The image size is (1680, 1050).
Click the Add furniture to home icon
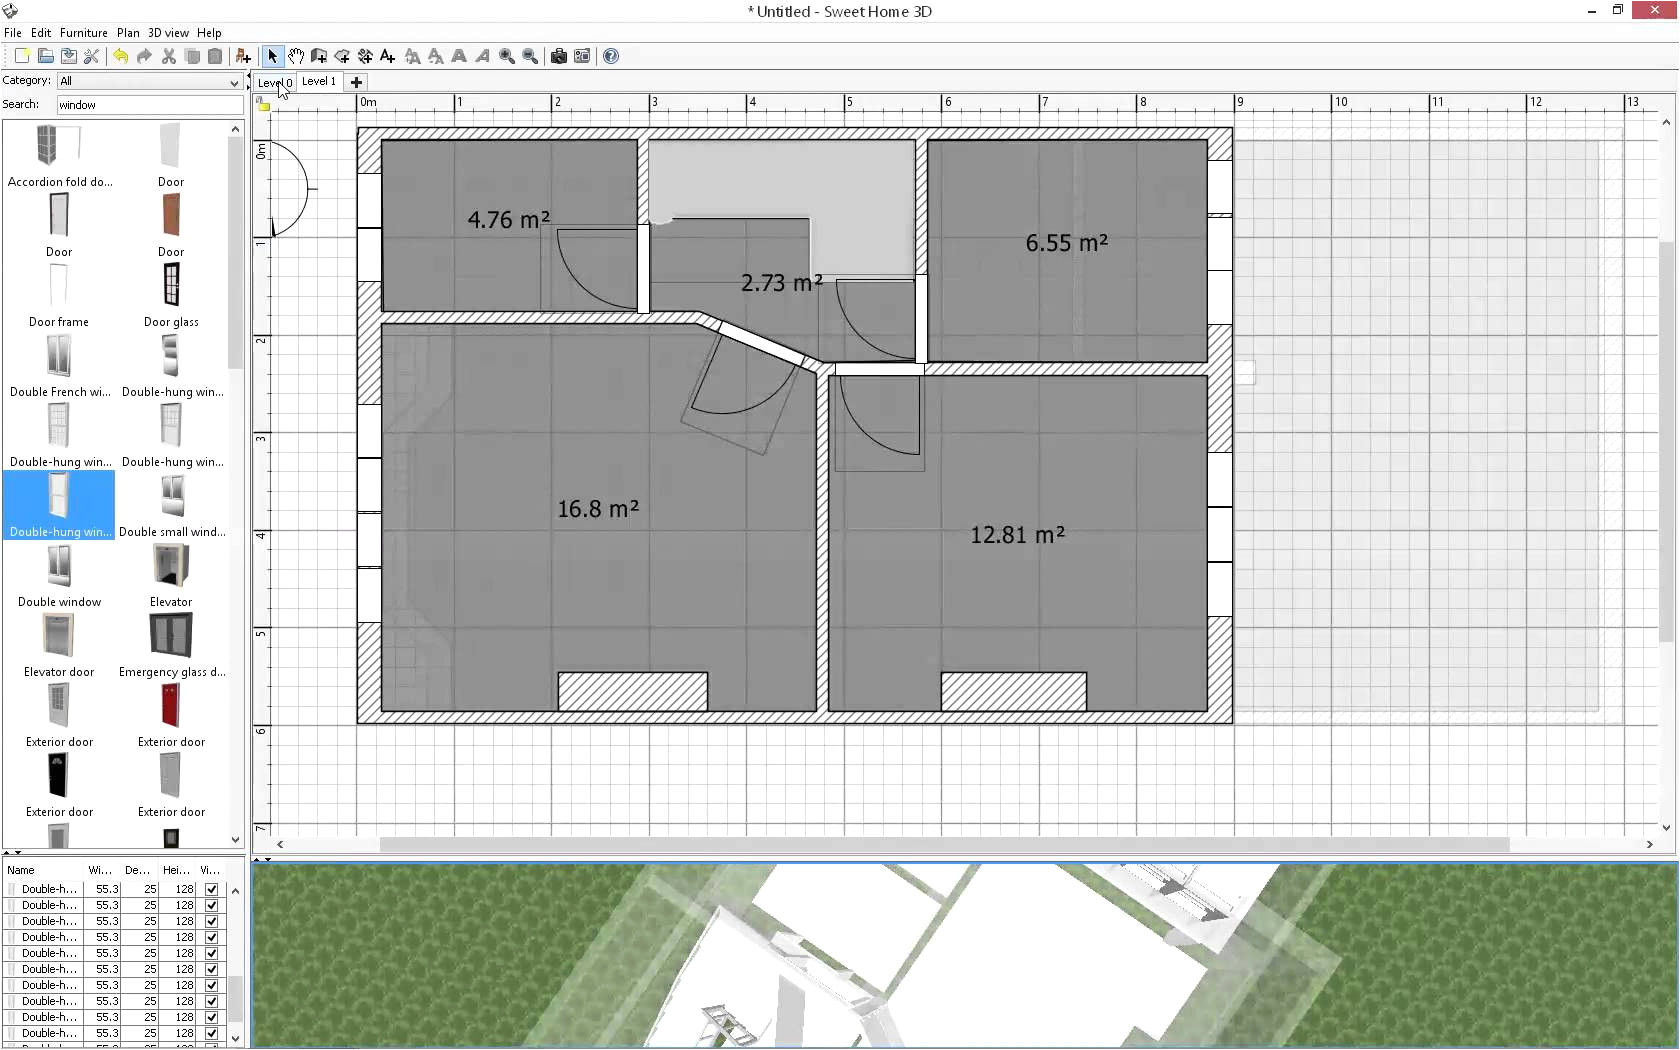click(x=242, y=56)
